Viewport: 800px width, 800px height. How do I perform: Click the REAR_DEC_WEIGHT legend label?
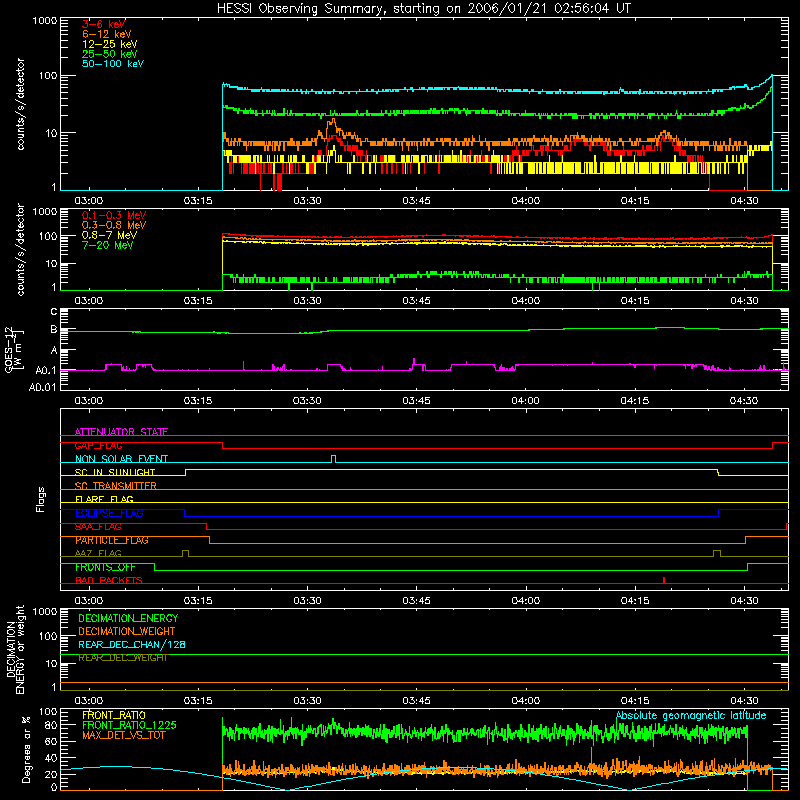(x=123, y=658)
